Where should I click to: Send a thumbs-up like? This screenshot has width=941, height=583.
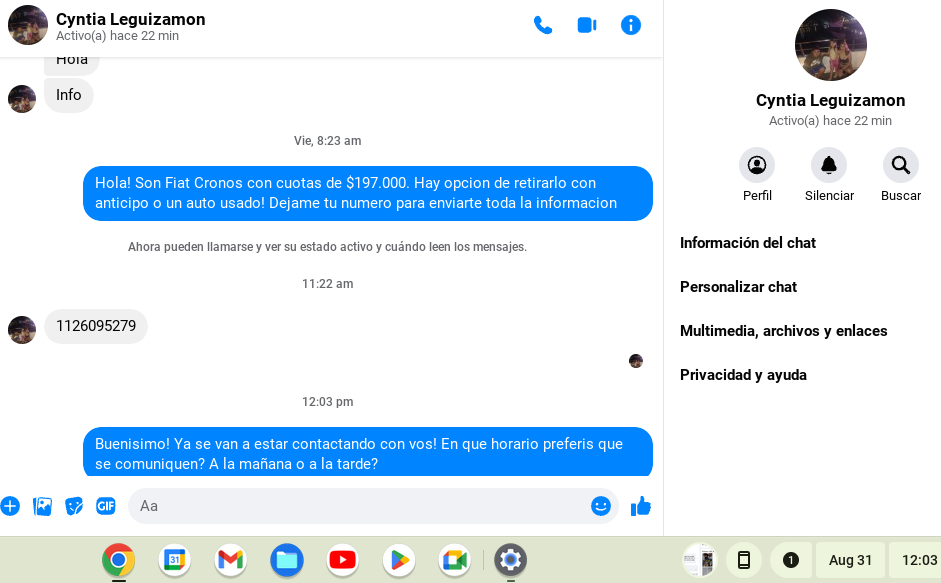pyautogui.click(x=640, y=506)
